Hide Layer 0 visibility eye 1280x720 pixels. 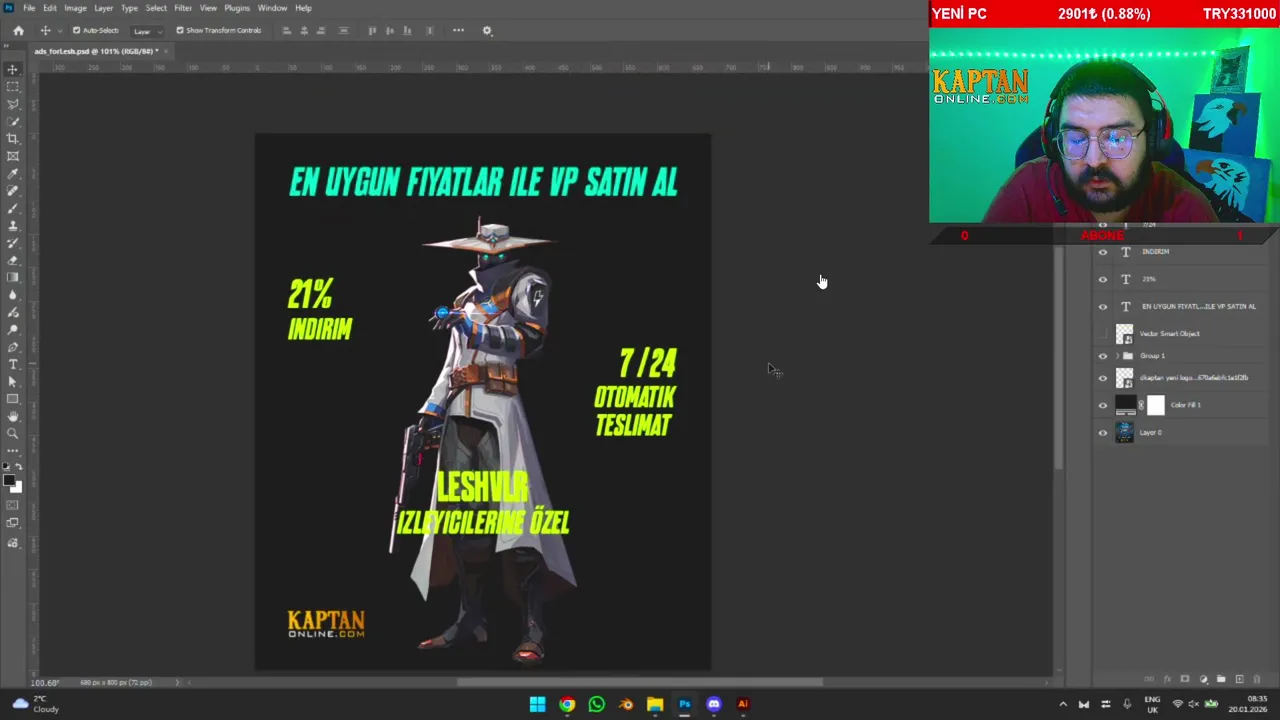pyautogui.click(x=1103, y=433)
